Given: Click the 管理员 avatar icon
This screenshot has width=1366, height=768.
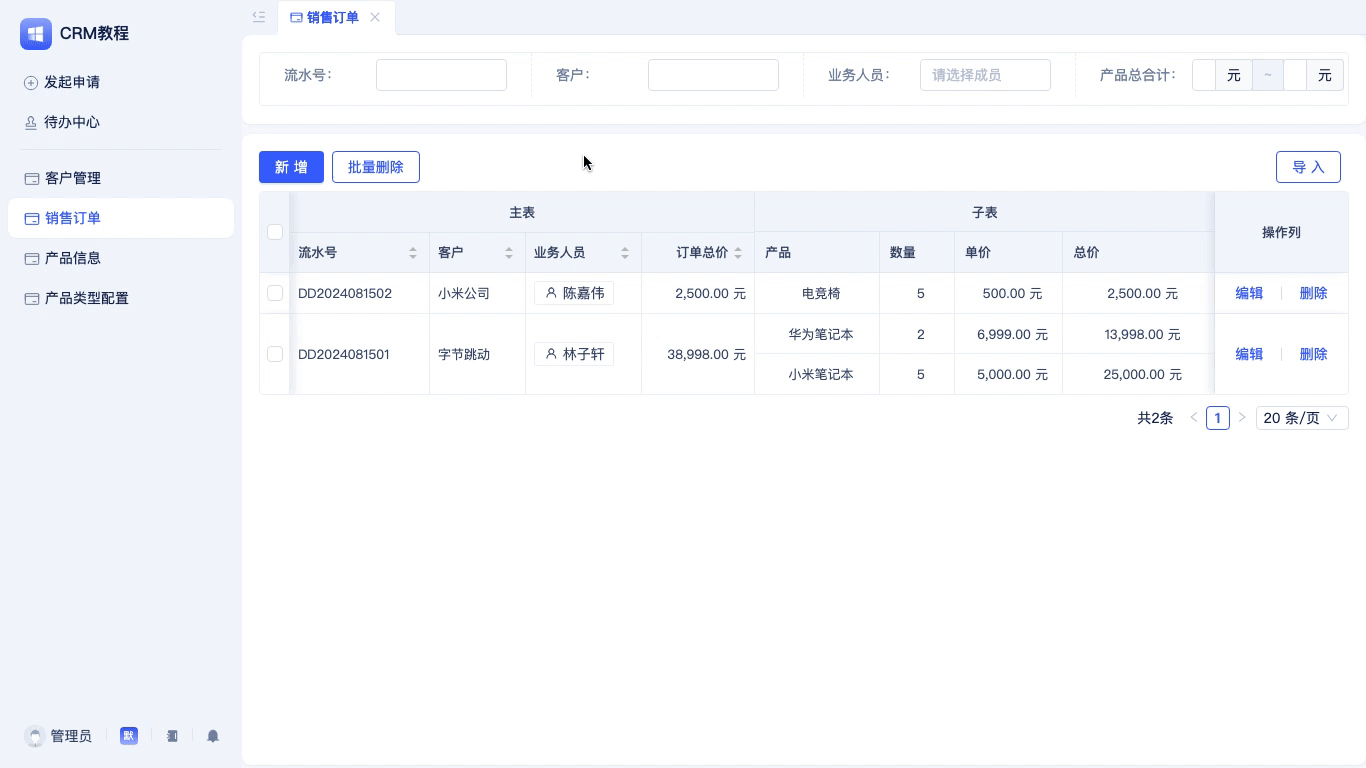Looking at the screenshot, I should 33,736.
